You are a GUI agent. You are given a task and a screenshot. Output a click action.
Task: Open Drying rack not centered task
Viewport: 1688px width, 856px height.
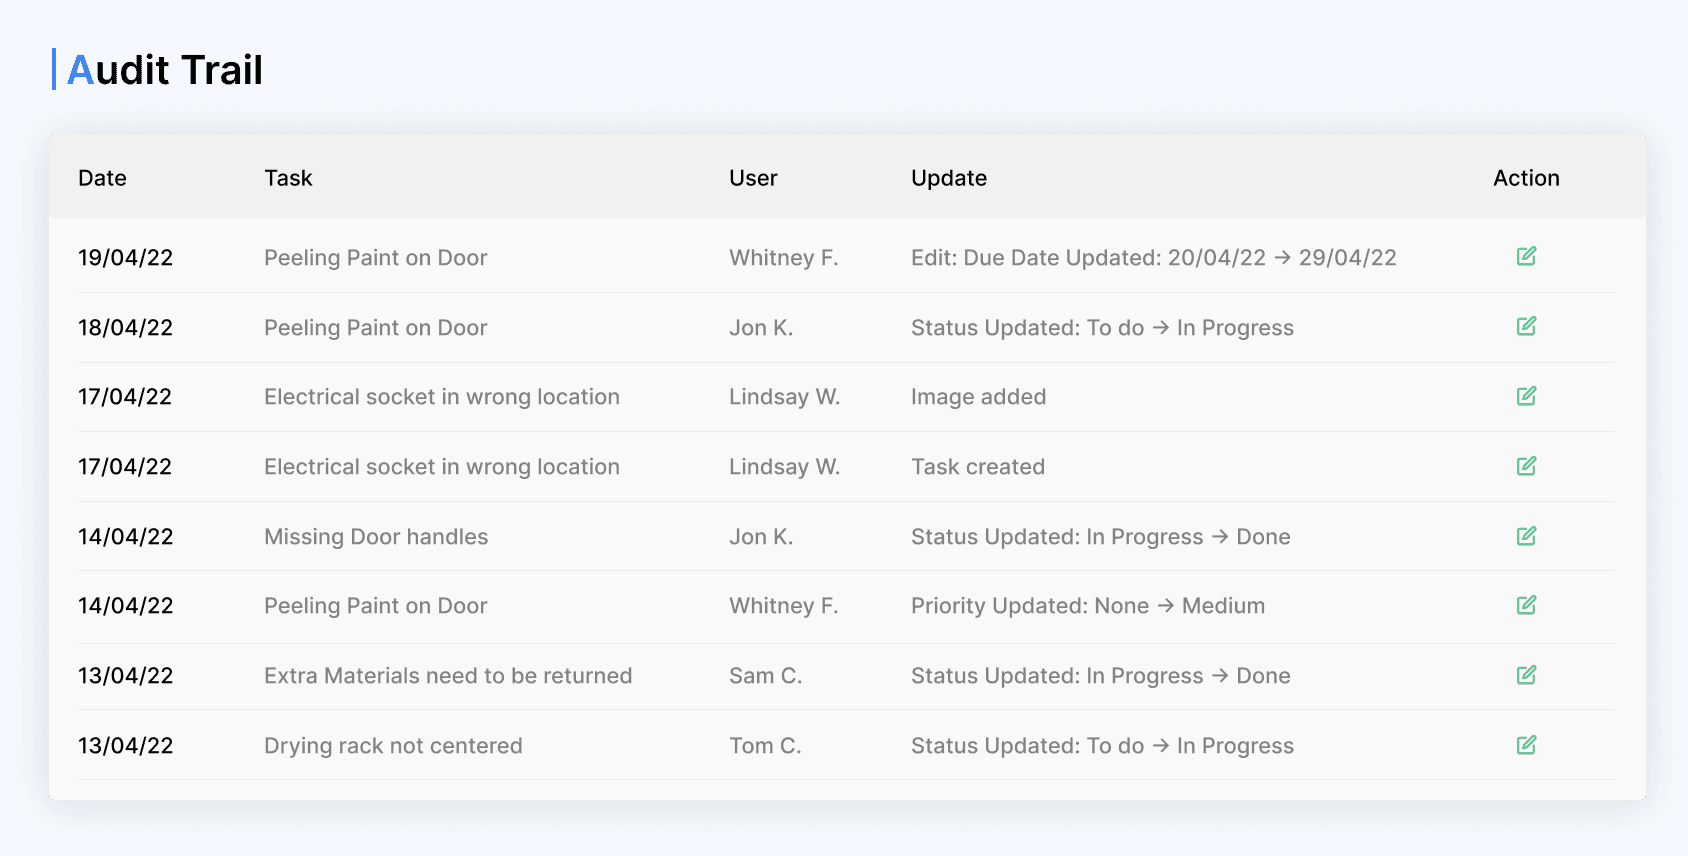coord(393,746)
